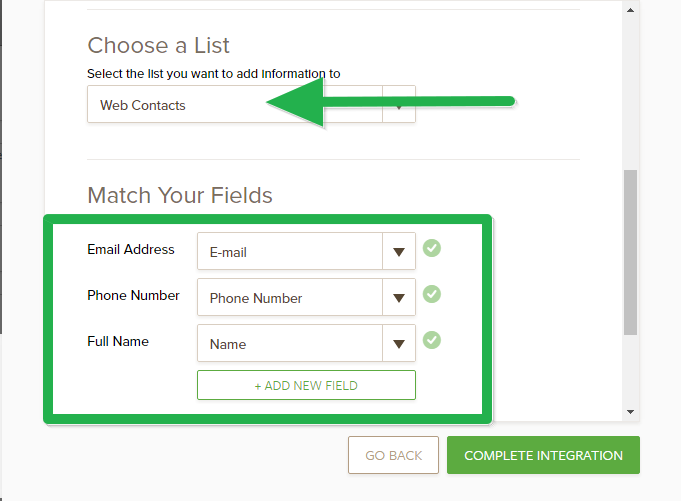Open the Name field mapping dropdown
Viewport: 681px width, 501px height.
[x=290, y=344]
